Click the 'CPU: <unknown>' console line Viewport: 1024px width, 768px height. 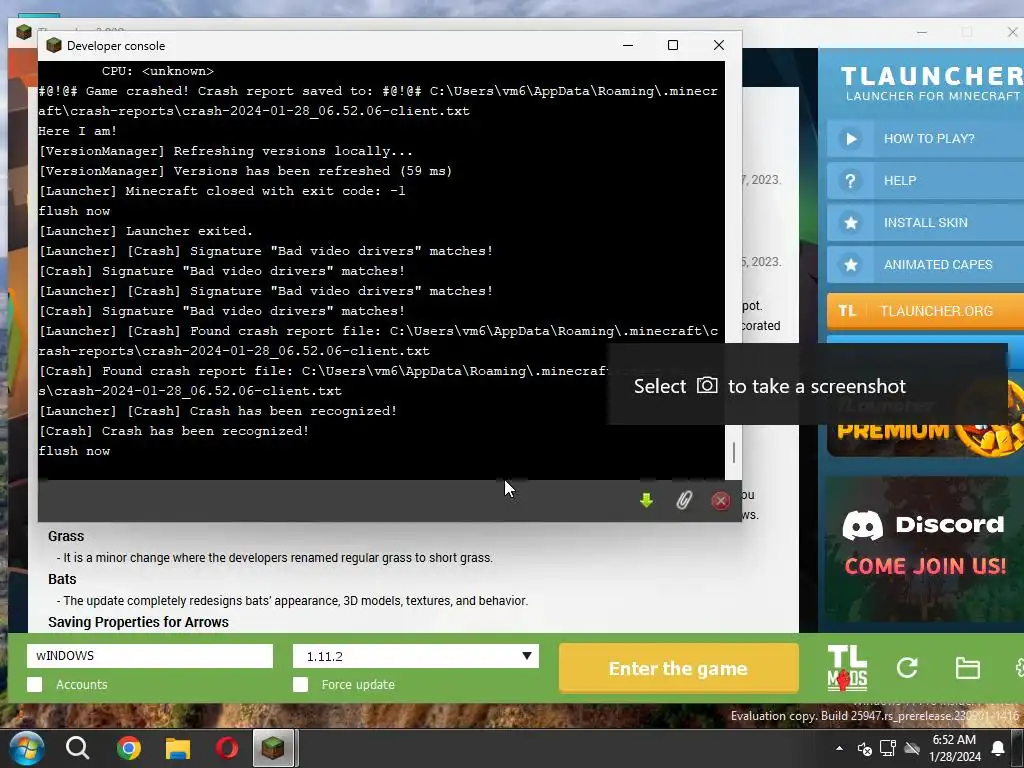click(158, 71)
